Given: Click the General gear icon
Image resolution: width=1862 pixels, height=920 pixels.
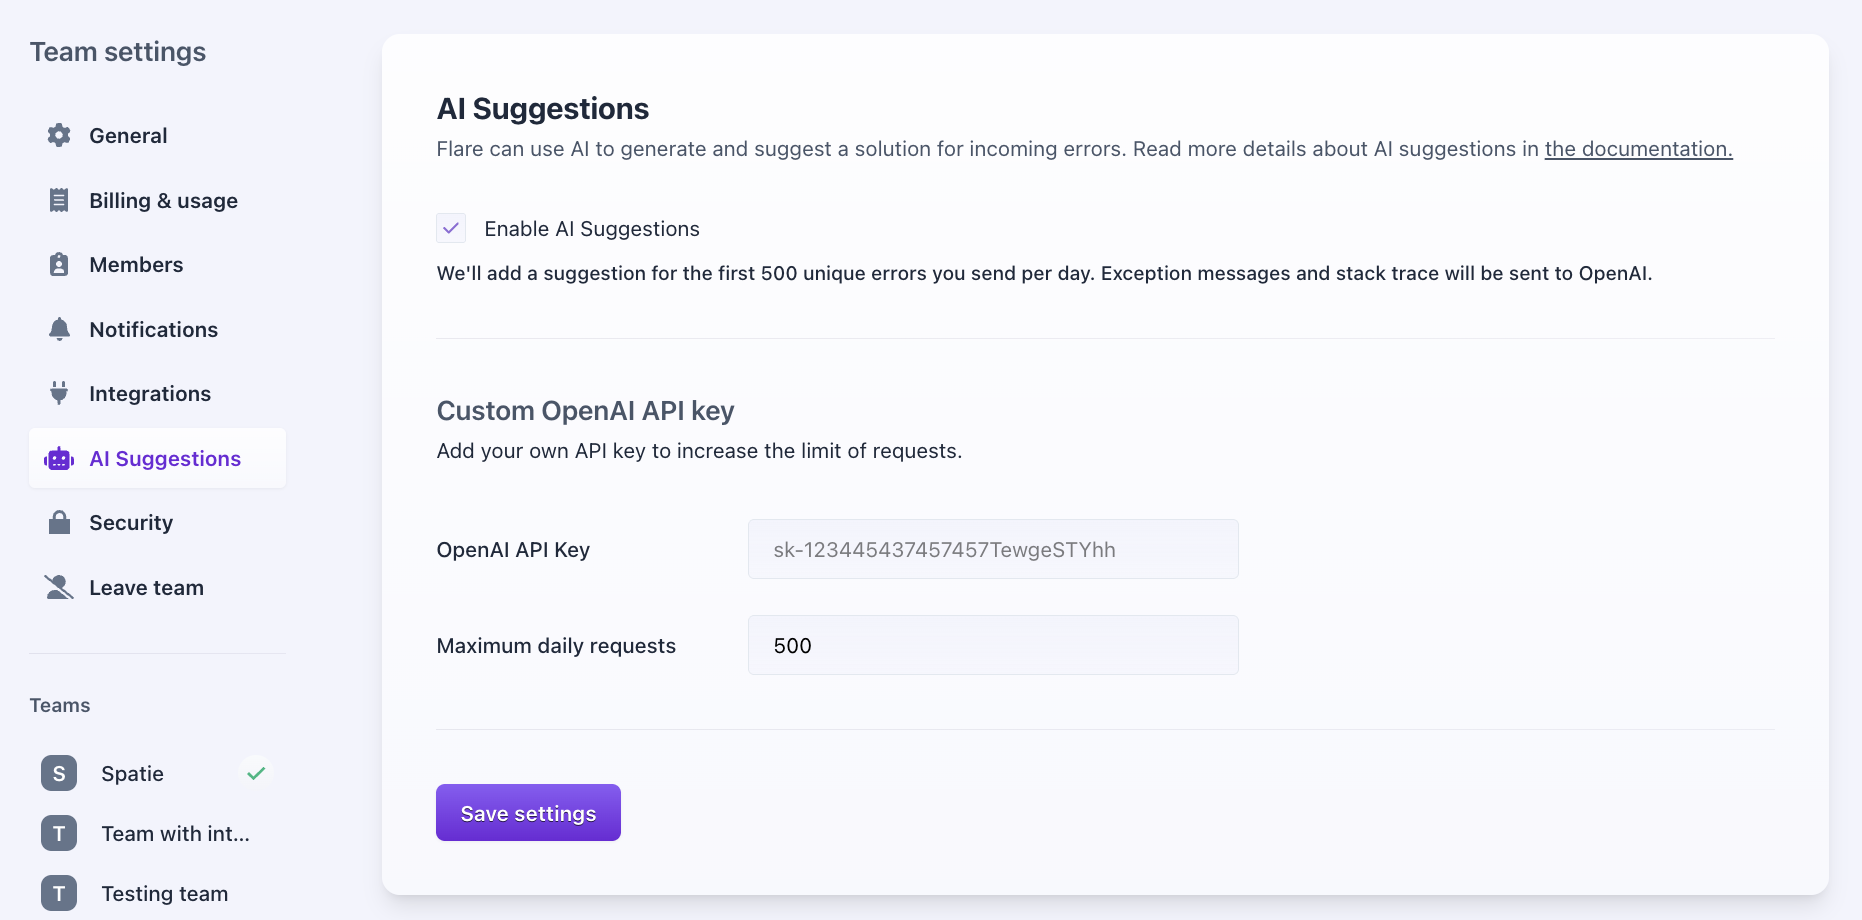Looking at the screenshot, I should point(59,135).
